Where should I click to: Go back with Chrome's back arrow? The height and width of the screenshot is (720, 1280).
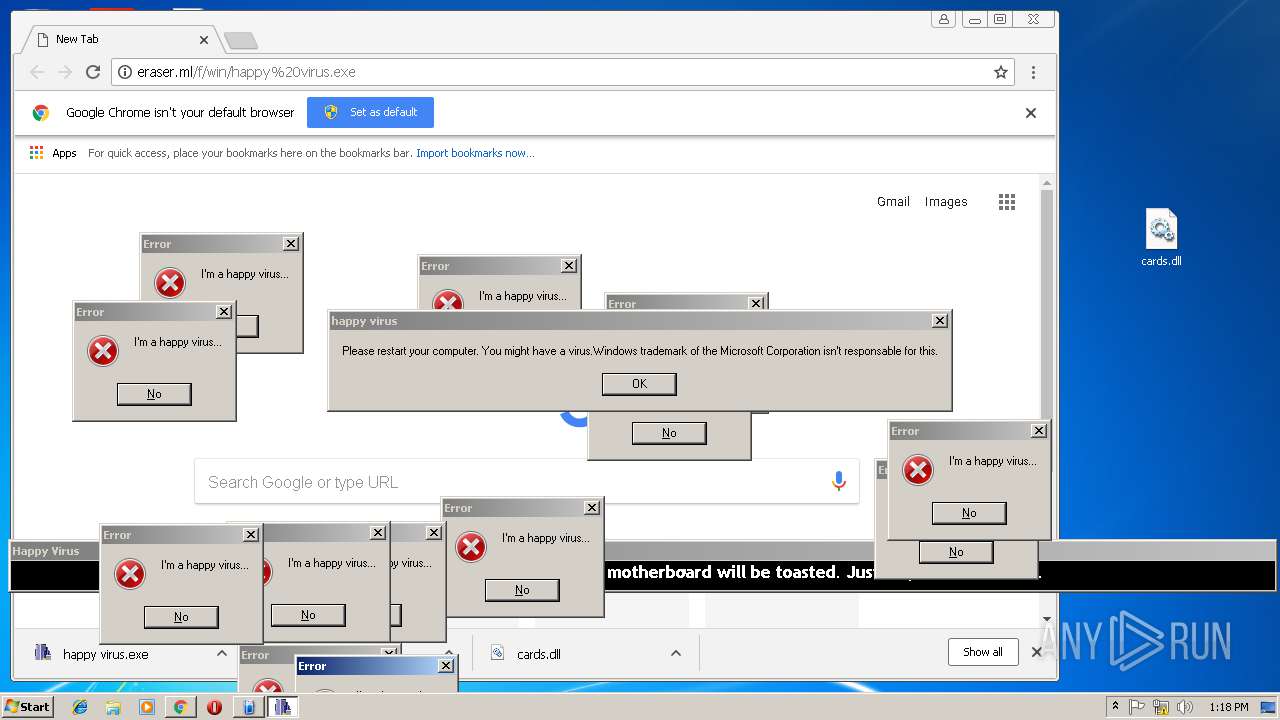pos(37,72)
